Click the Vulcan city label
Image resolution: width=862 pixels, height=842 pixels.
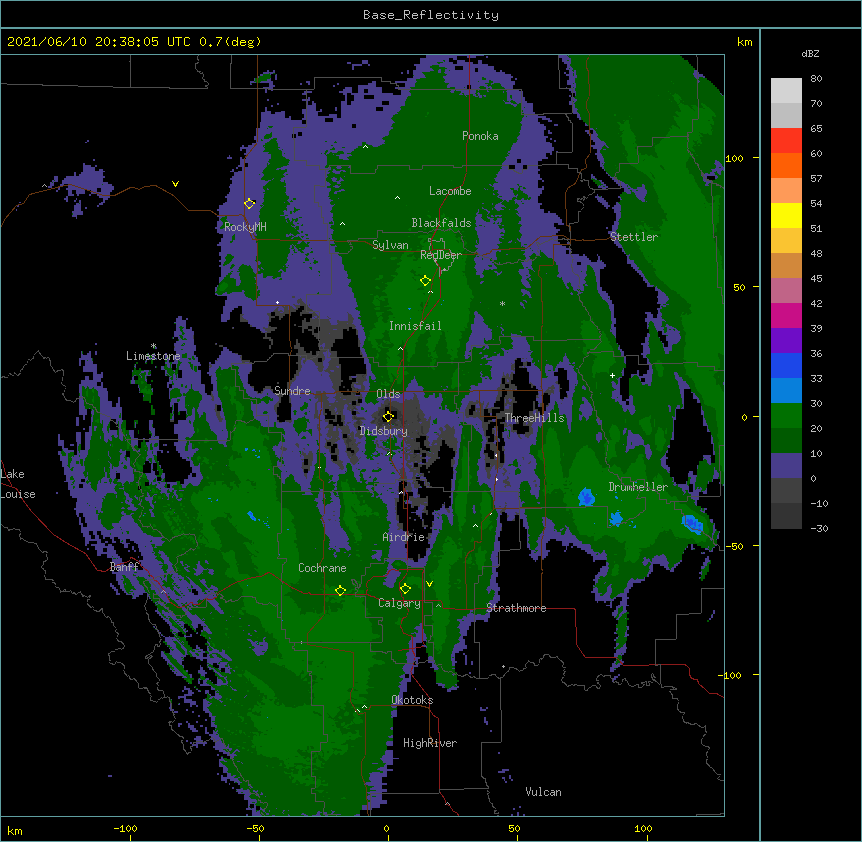click(543, 792)
